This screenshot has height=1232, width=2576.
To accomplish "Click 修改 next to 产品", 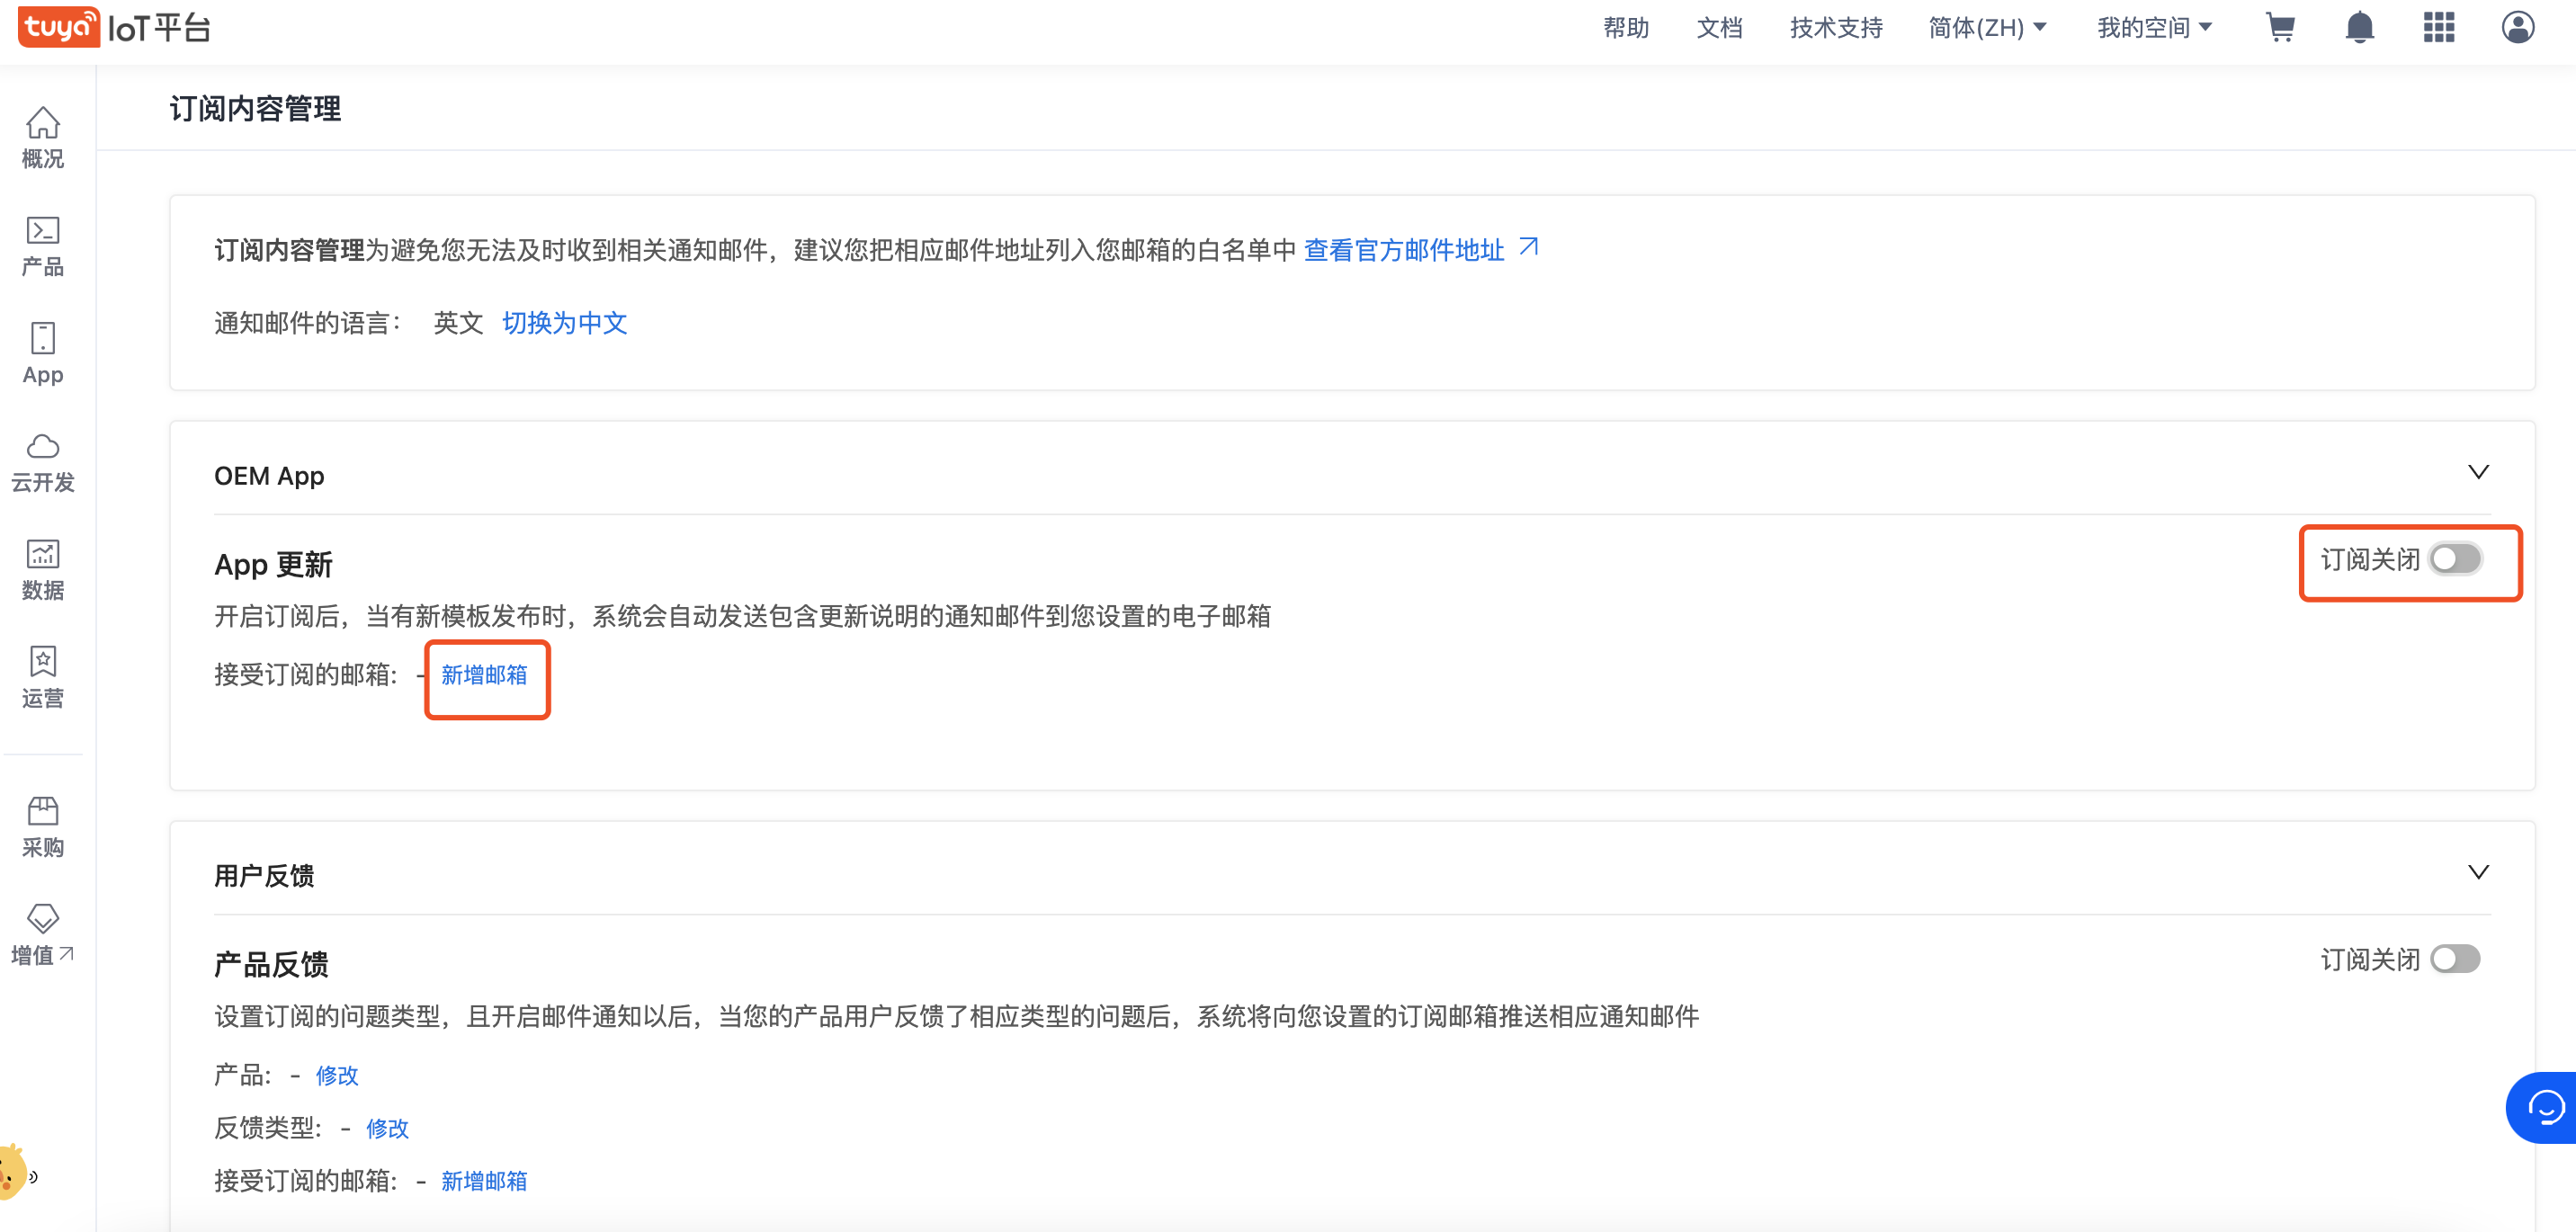I will 337,1075.
